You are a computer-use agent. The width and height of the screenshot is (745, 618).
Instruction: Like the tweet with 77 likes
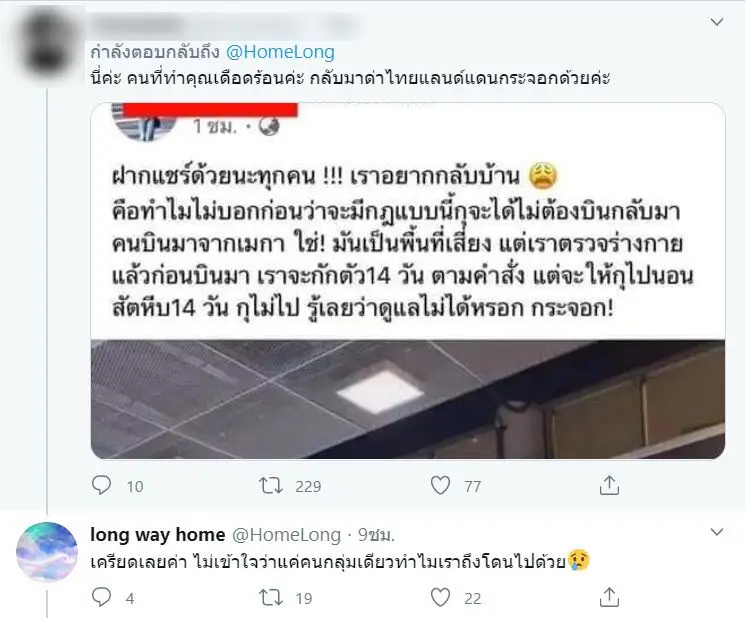(x=440, y=485)
